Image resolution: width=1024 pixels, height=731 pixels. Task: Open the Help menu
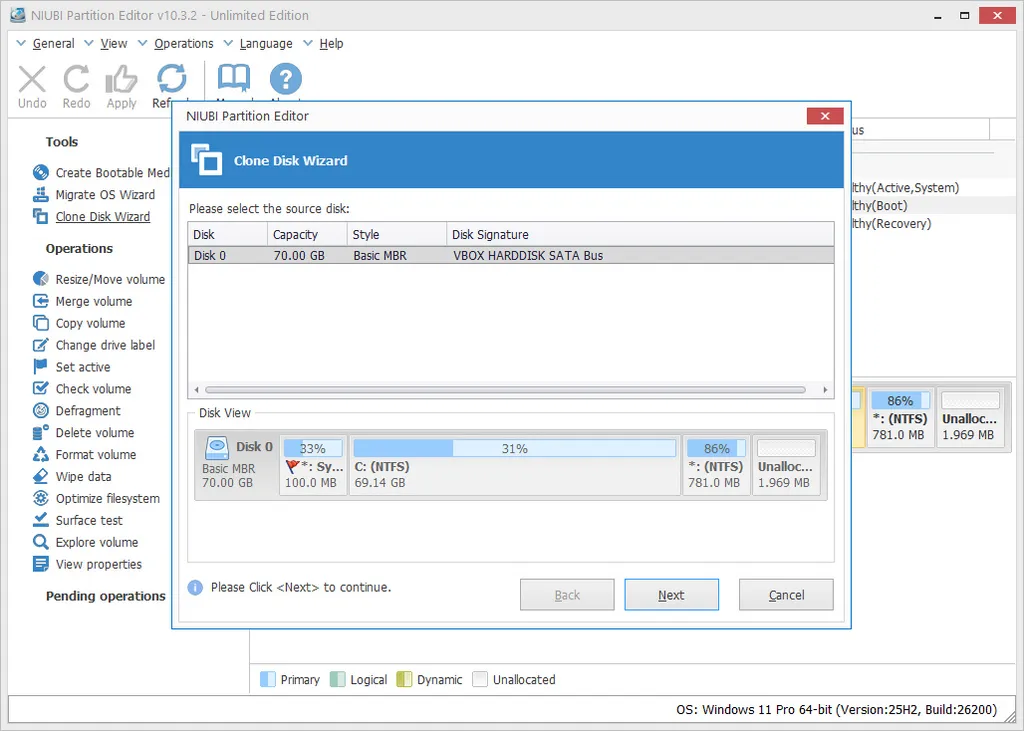[331, 43]
